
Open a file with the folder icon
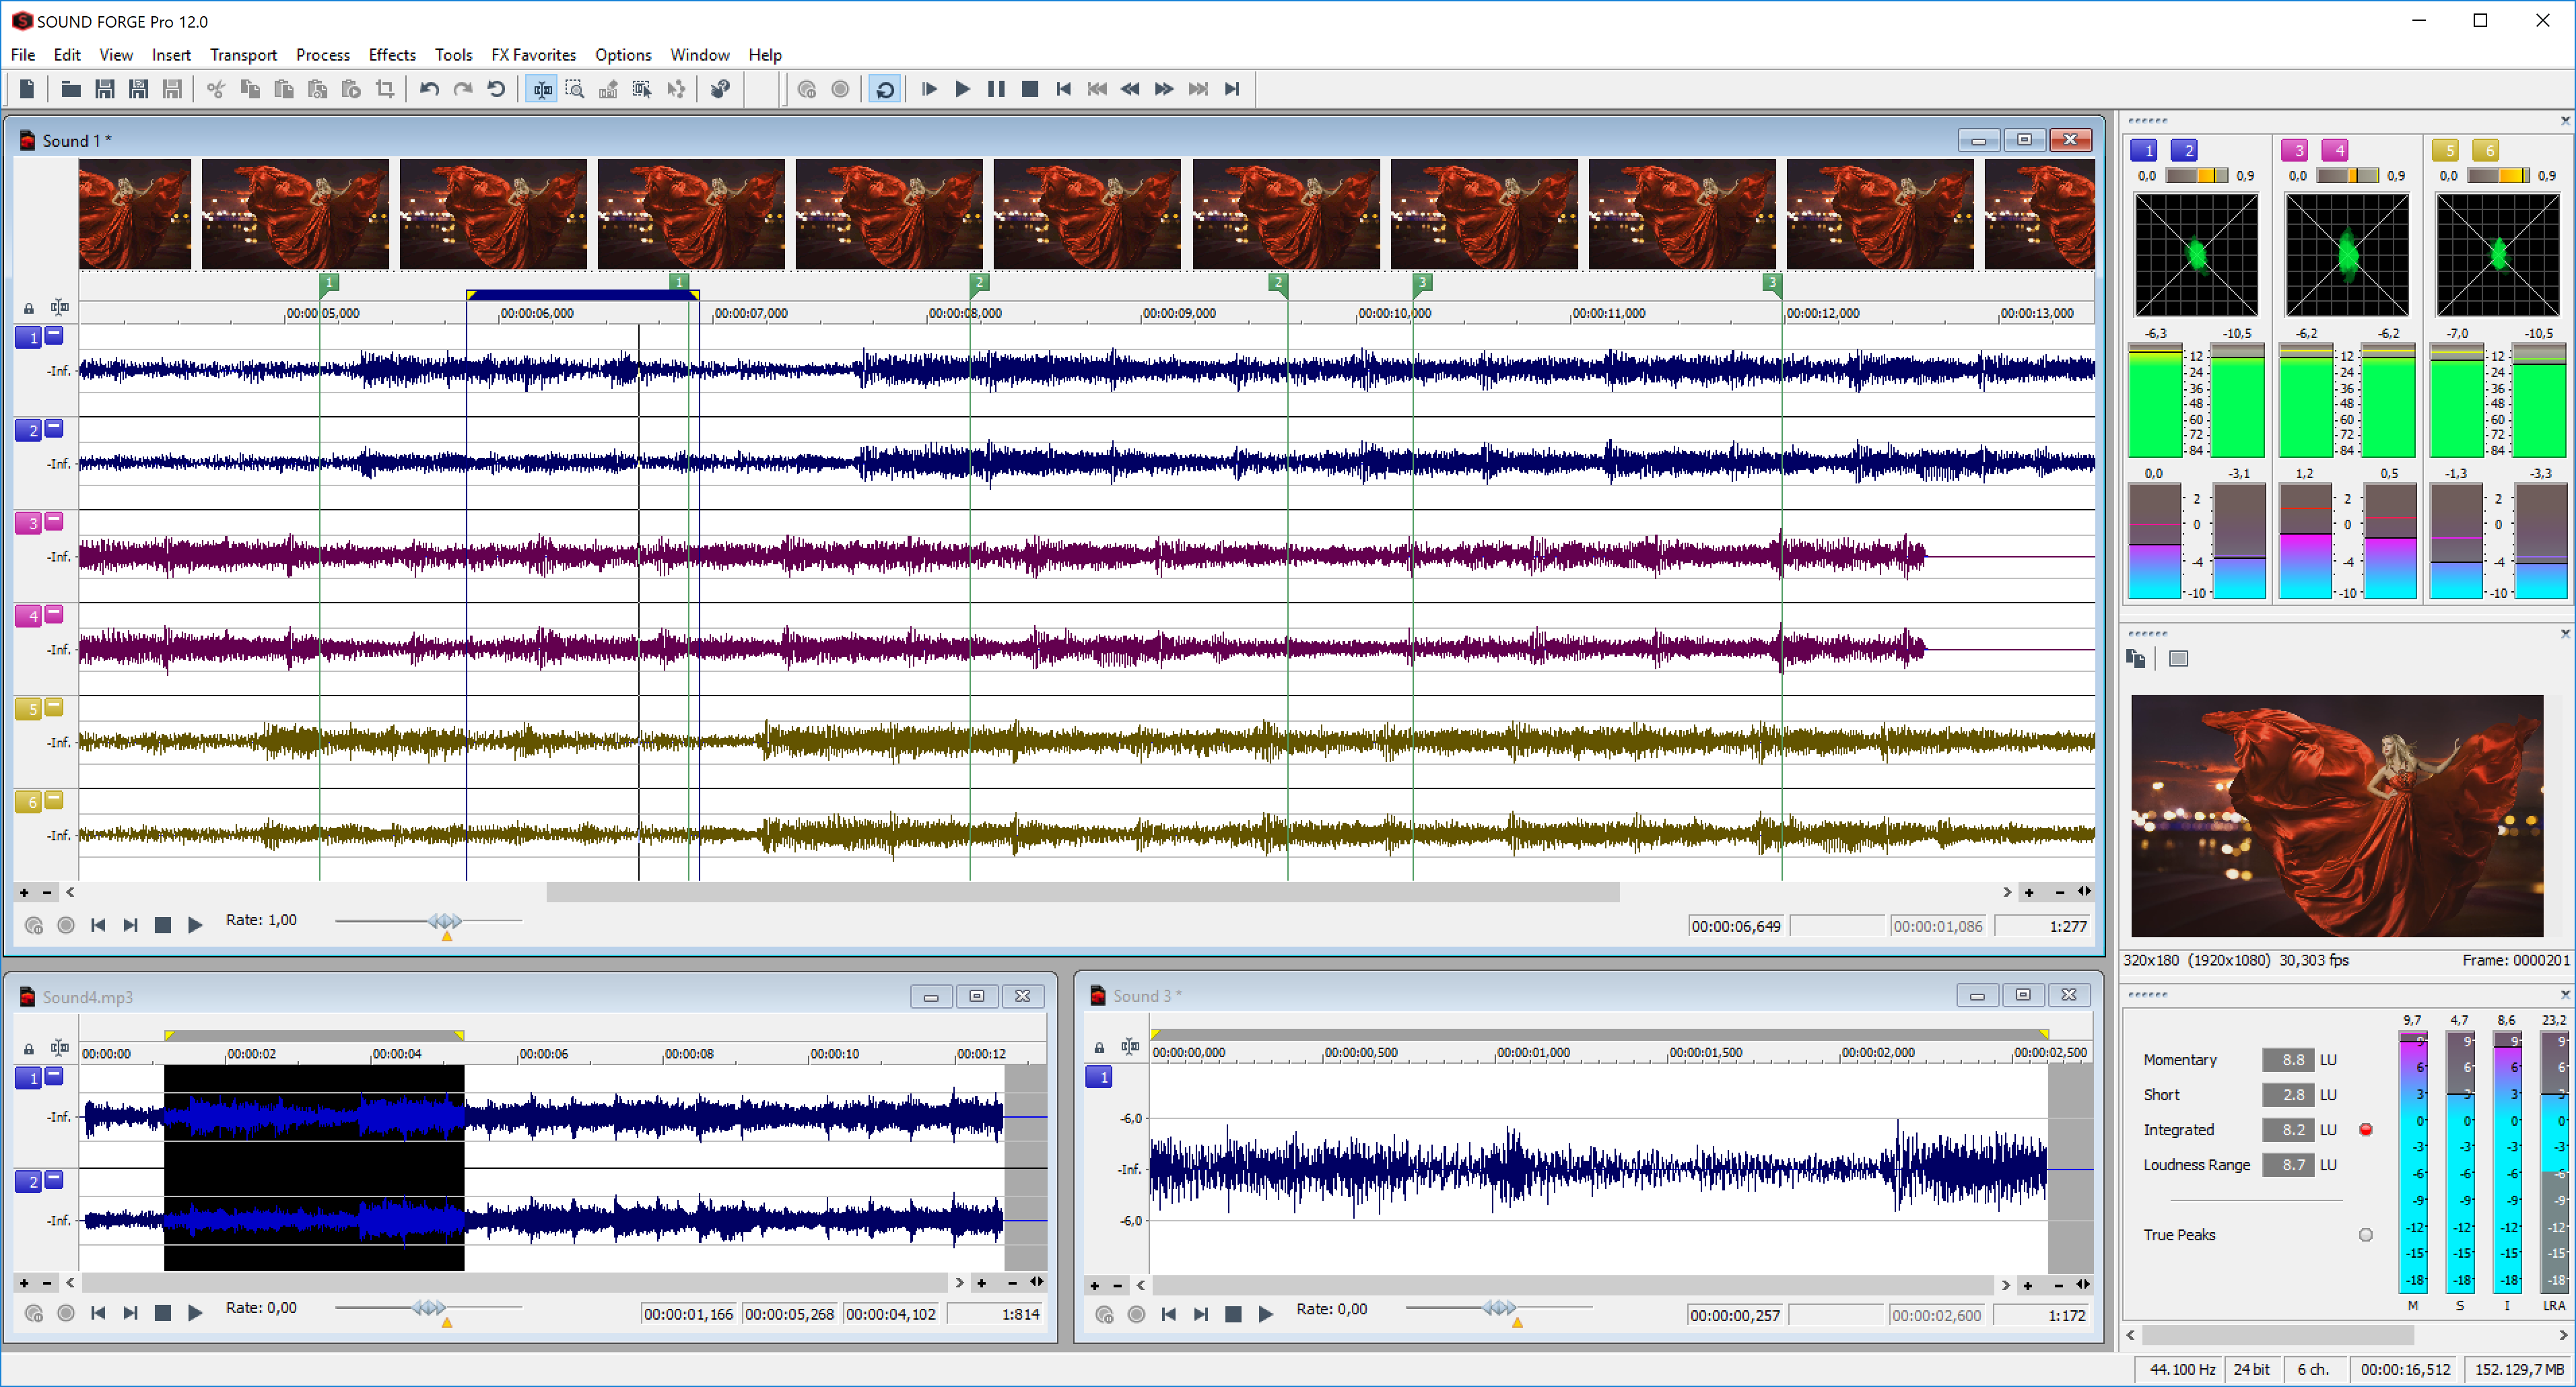(x=70, y=89)
